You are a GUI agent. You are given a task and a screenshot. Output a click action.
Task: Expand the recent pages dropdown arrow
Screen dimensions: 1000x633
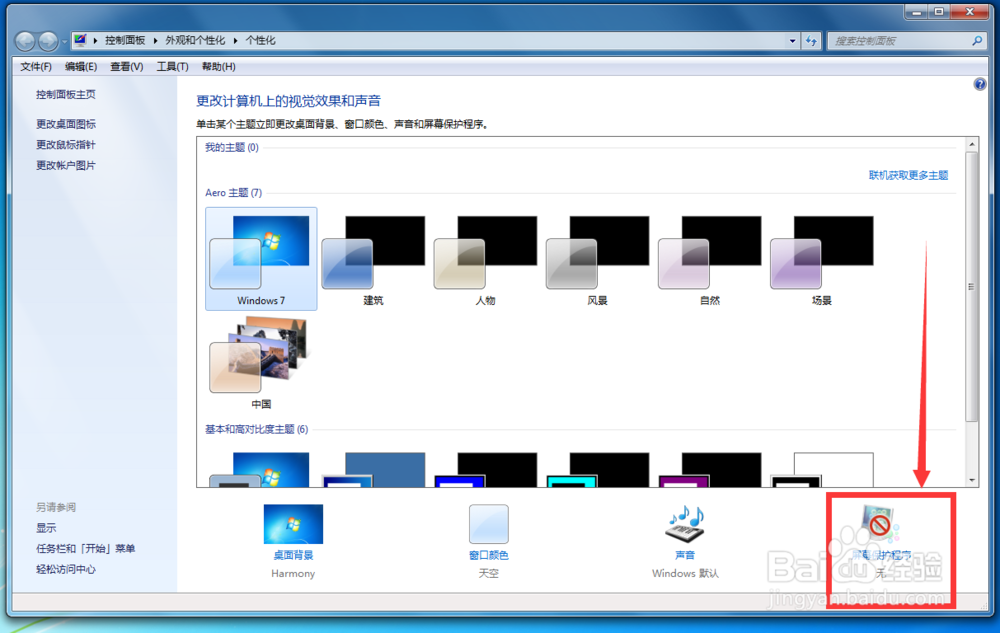click(x=64, y=42)
